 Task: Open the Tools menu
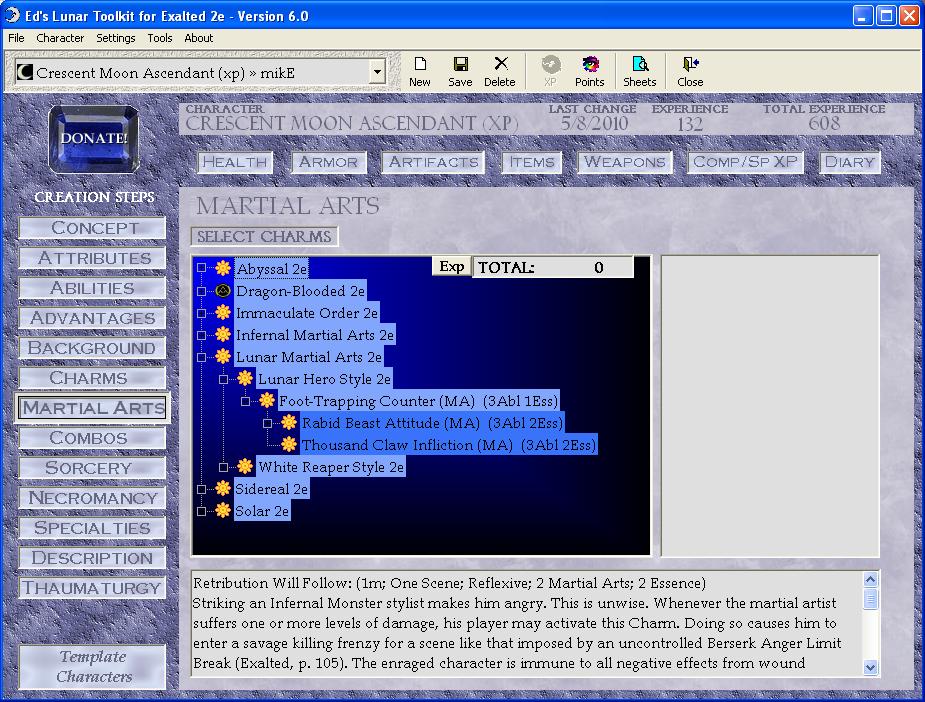[160, 38]
